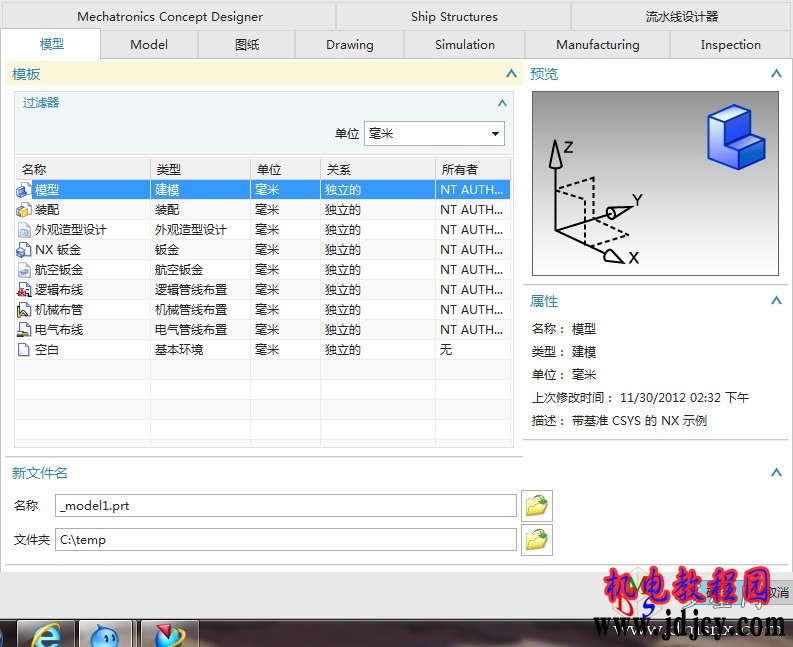Screen dimensions: 793x647
Task: Collapse the 属性 properties section
Action: coord(776,301)
